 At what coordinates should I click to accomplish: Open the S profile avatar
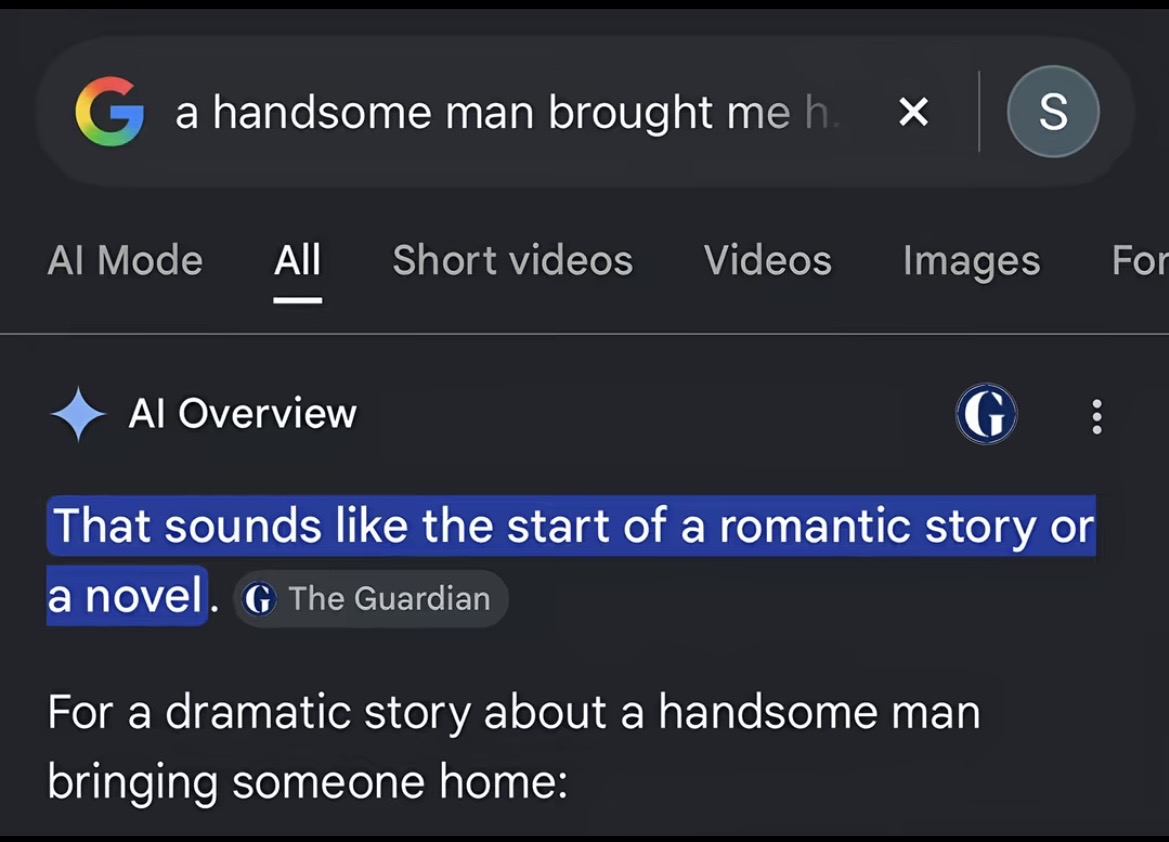[1053, 111]
